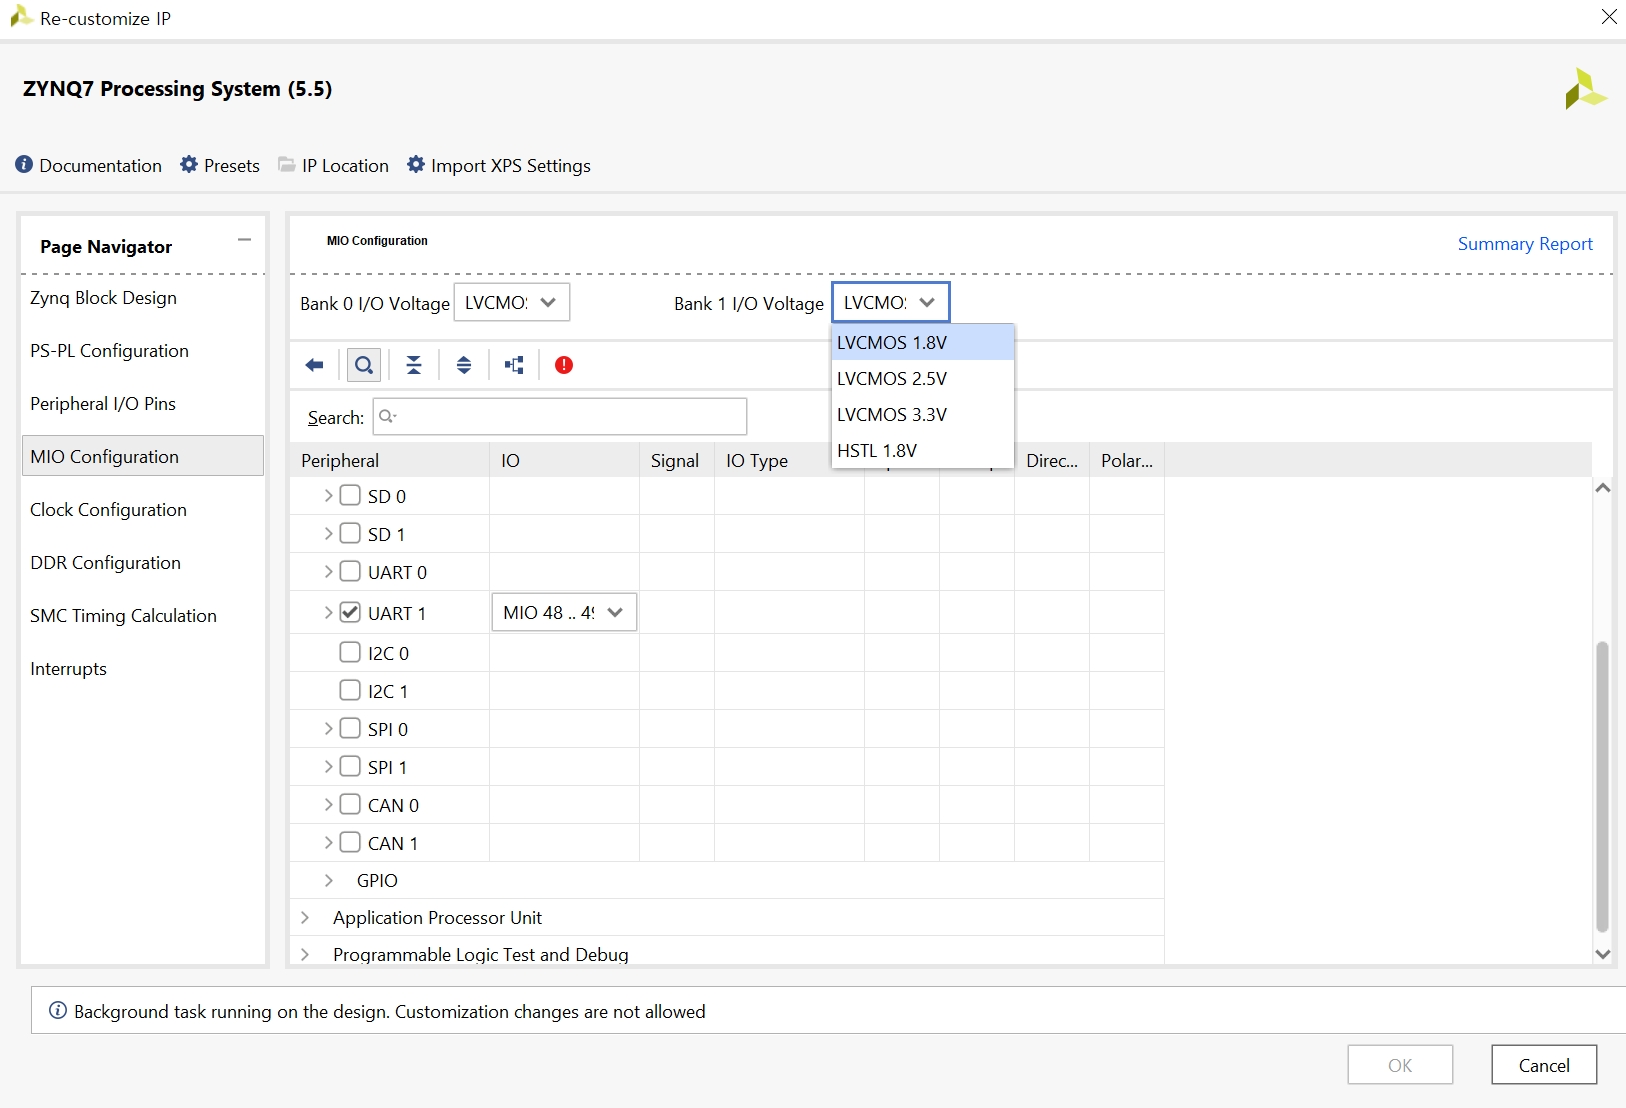
Task: Expand Programmable Logic Test and Debug node
Action: [305, 954]
